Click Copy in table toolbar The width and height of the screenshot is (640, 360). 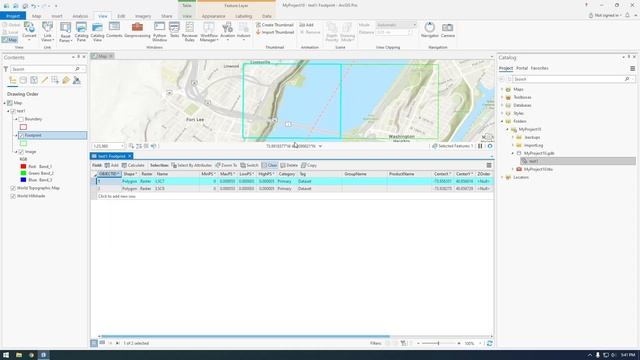pyautogui.click(x=309, y=165)
